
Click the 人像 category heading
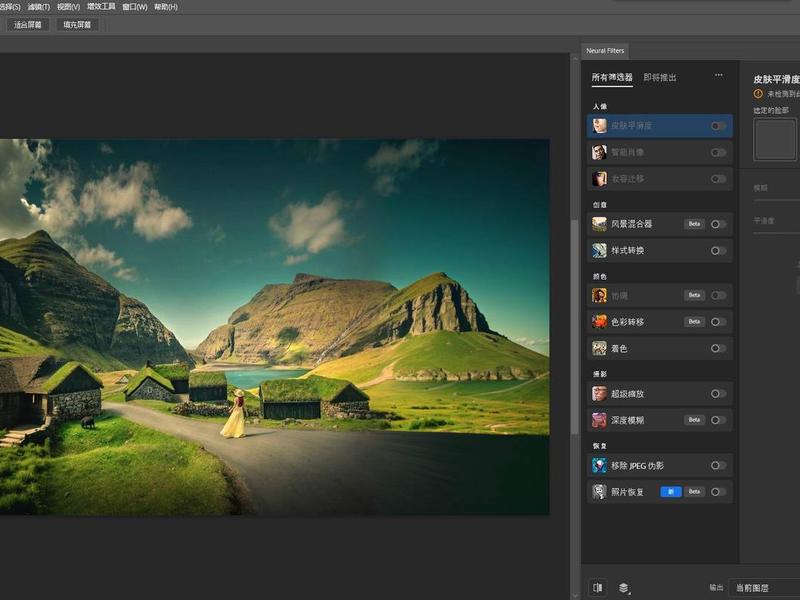599,107
